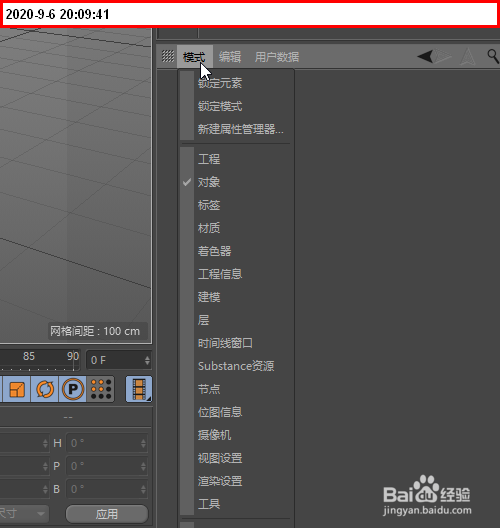Switch mode to 视图设置
Image resolution: width=500 pixels, height=528 pixels.
click(220, 458)
